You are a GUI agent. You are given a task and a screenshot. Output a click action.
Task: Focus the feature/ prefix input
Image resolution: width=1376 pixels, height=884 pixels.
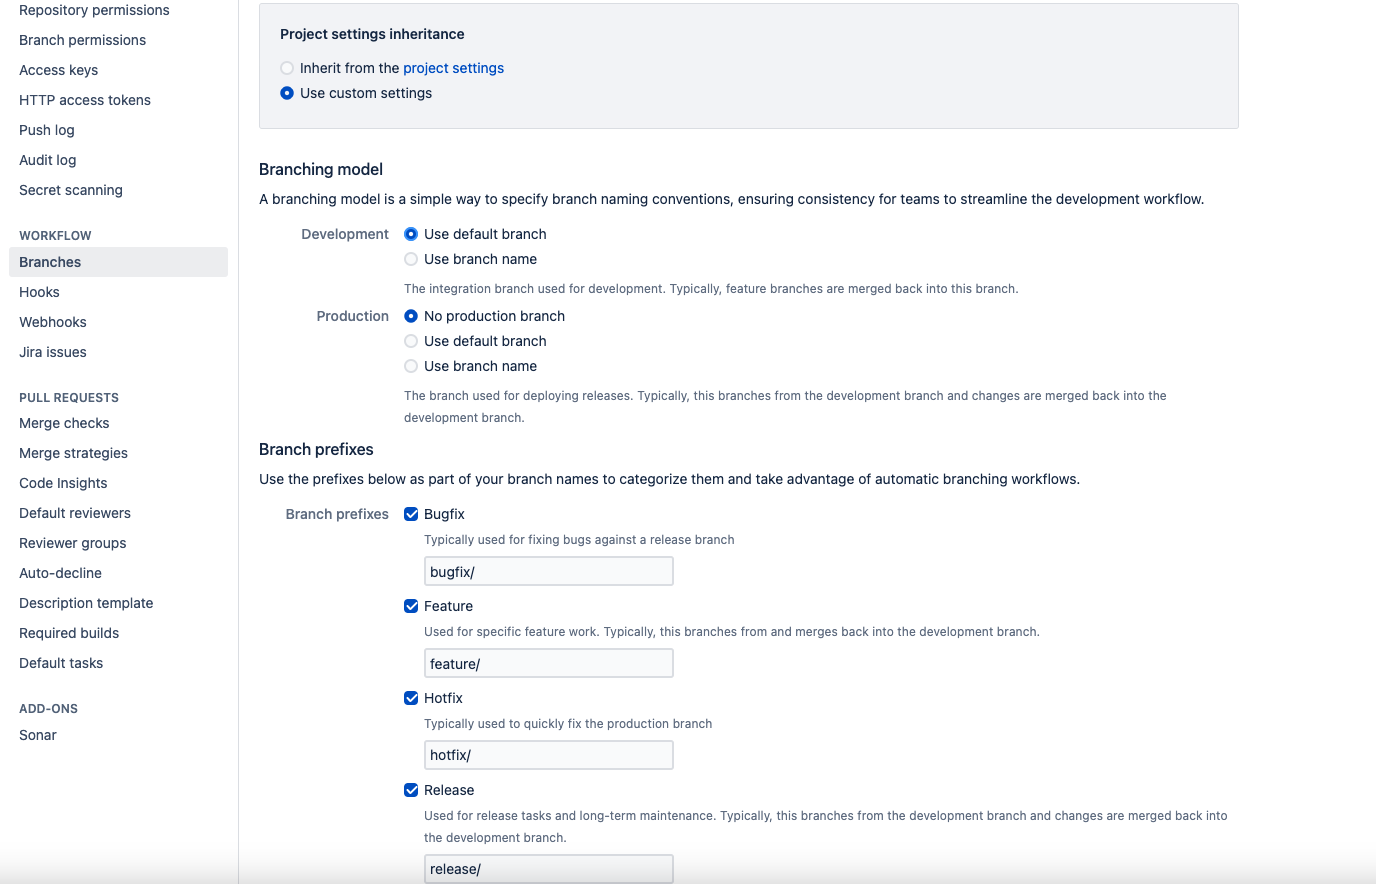pos(549,663)
